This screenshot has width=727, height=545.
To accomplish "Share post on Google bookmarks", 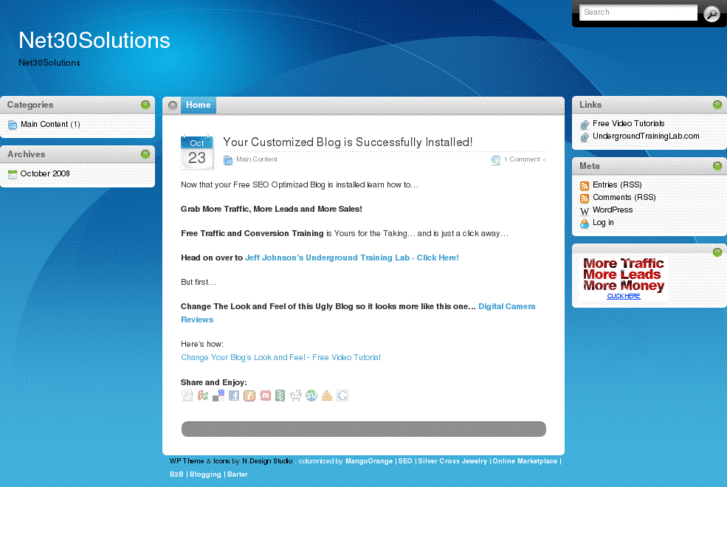I will pos(342,396).
